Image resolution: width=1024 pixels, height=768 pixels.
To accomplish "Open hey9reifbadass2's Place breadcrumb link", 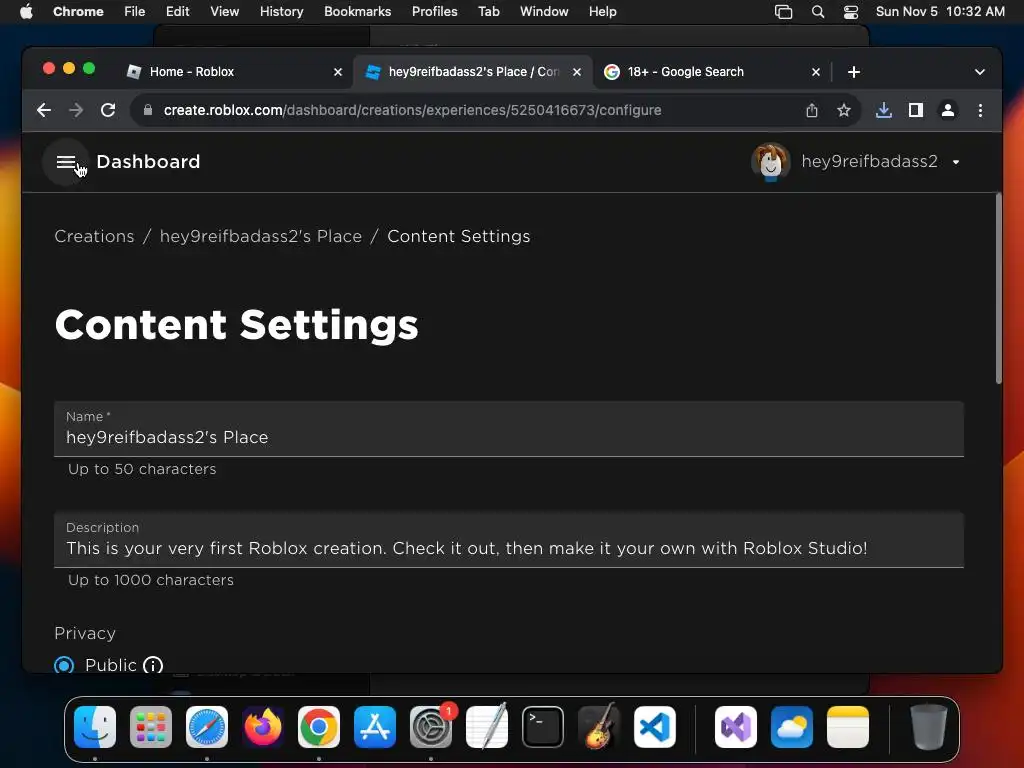I will coord(261,236).
